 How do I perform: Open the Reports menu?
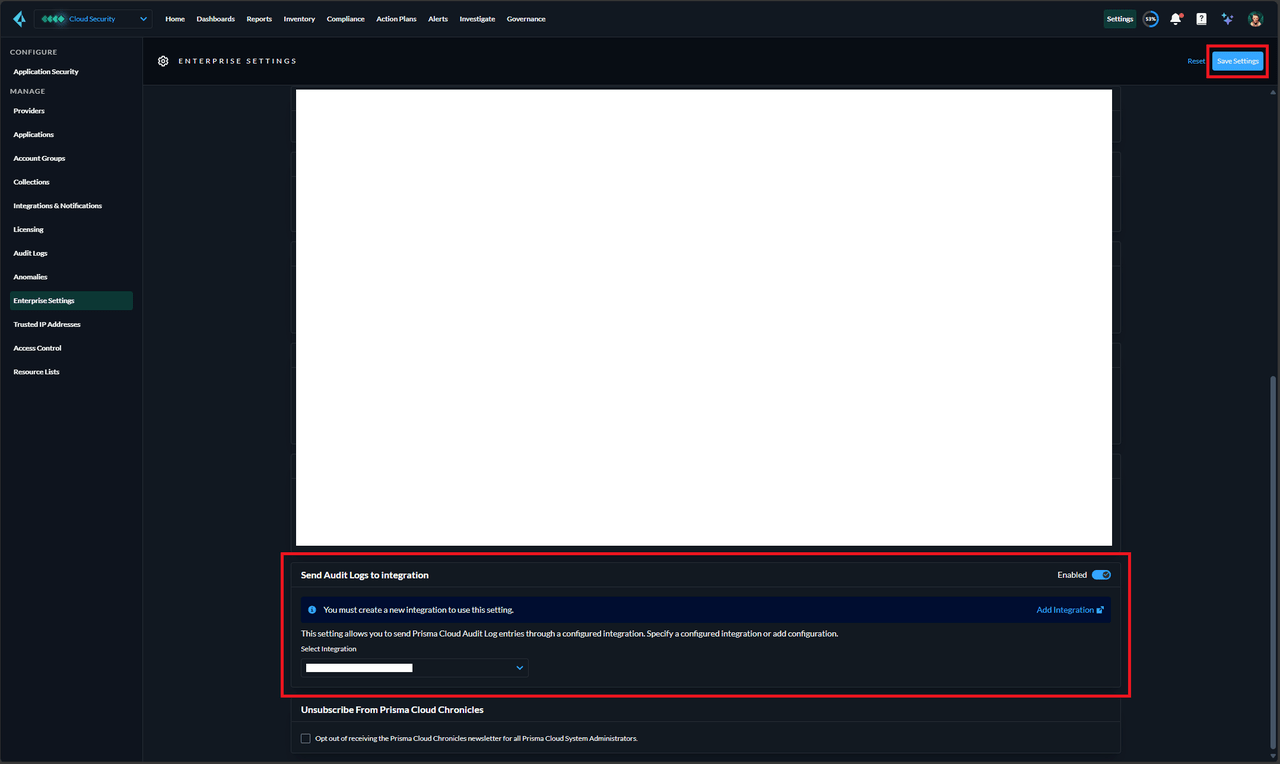point(259,19)
